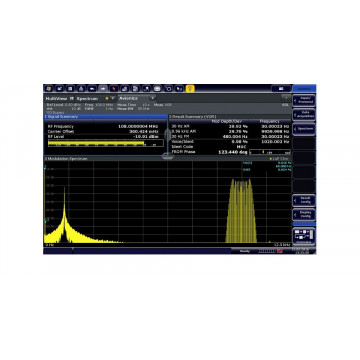Open the Display Config softkey

click(304, 214)
